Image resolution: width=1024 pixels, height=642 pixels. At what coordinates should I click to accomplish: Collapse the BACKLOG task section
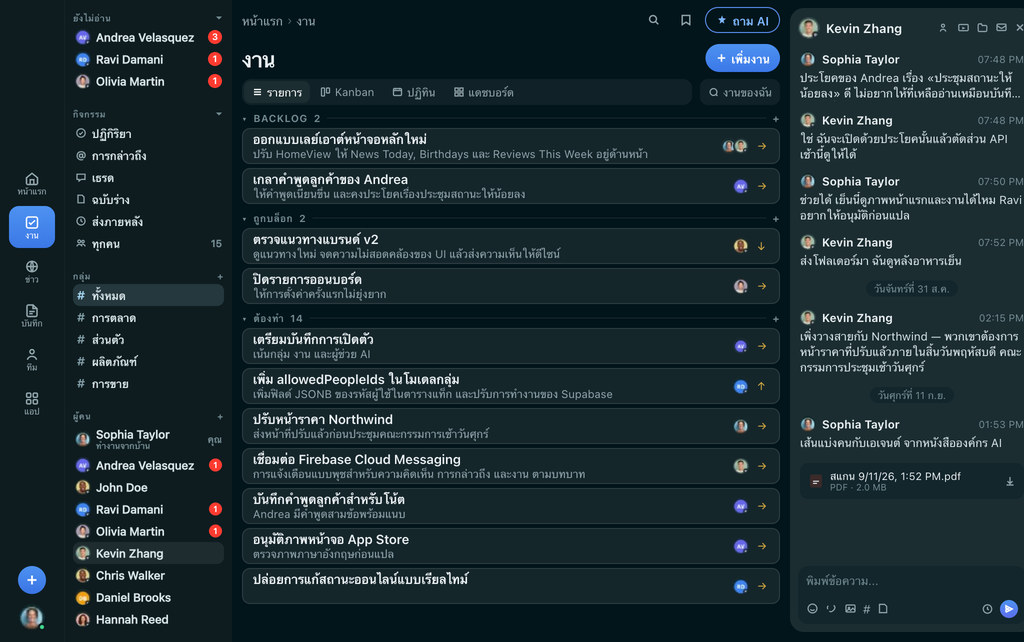tap(244, 119)
